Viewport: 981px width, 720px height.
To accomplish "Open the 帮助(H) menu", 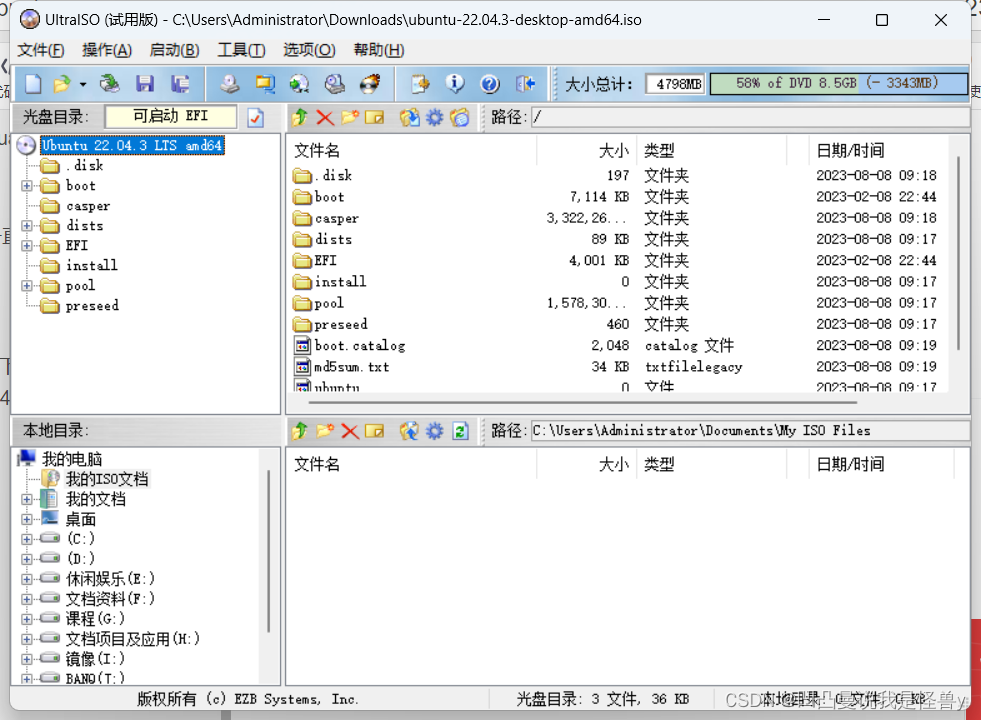I will [379, 50].
